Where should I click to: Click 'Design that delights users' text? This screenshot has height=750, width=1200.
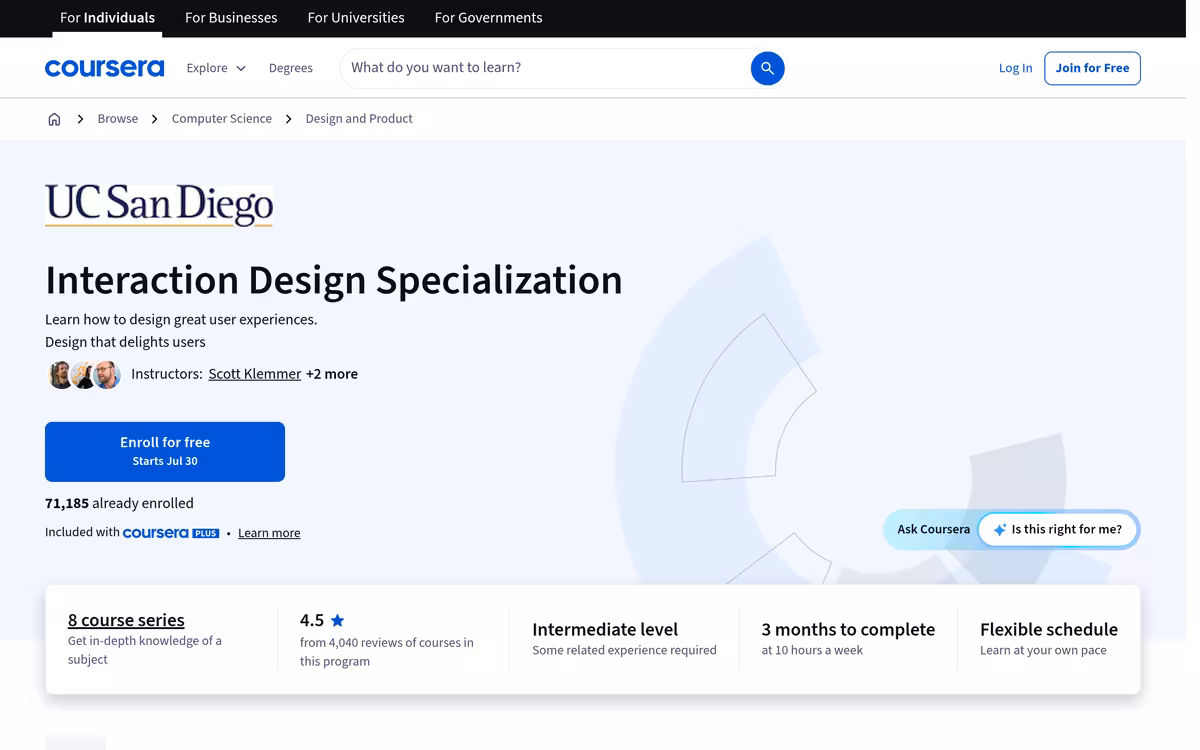125,342
